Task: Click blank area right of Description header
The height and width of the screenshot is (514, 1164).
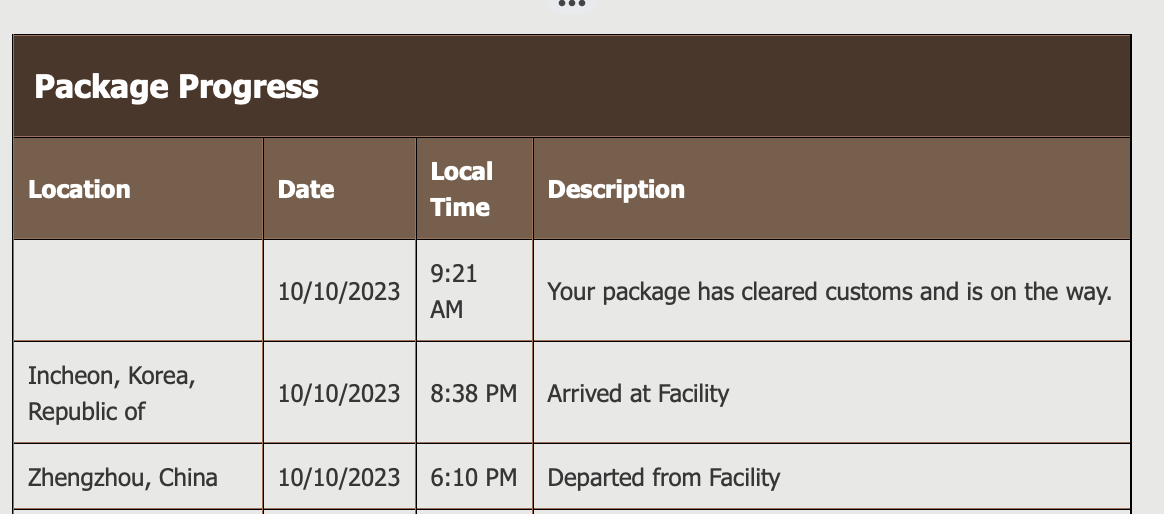Action: pyautogui.click(x=900, y=190)
